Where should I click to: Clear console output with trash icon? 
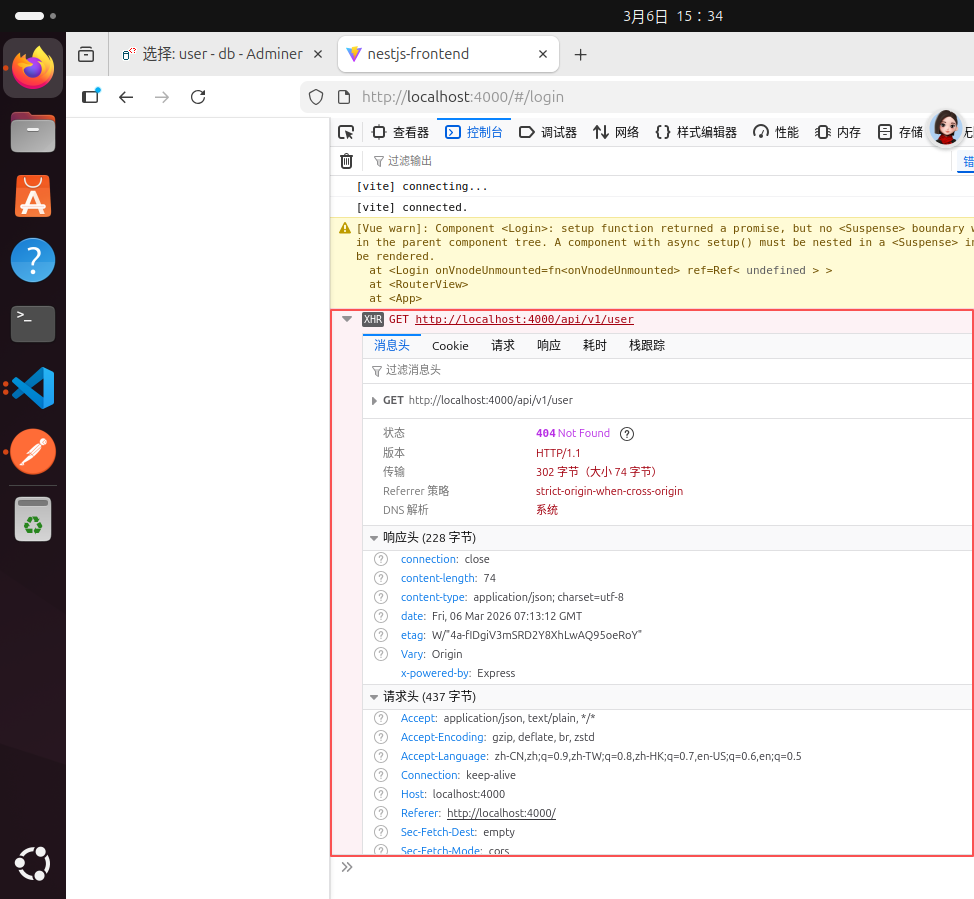pos(347,161)
